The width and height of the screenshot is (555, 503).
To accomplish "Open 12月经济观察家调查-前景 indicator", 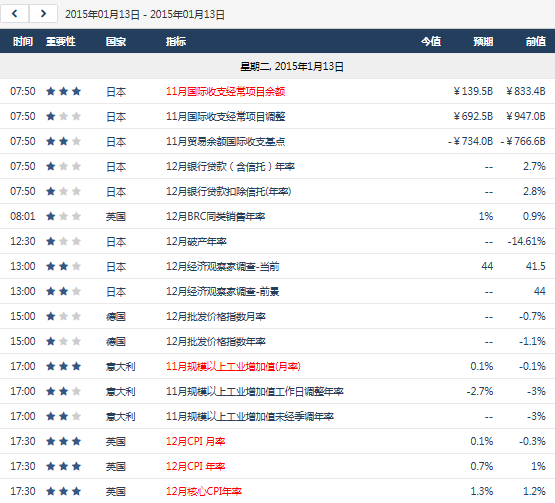I will [x=223, y=291].
